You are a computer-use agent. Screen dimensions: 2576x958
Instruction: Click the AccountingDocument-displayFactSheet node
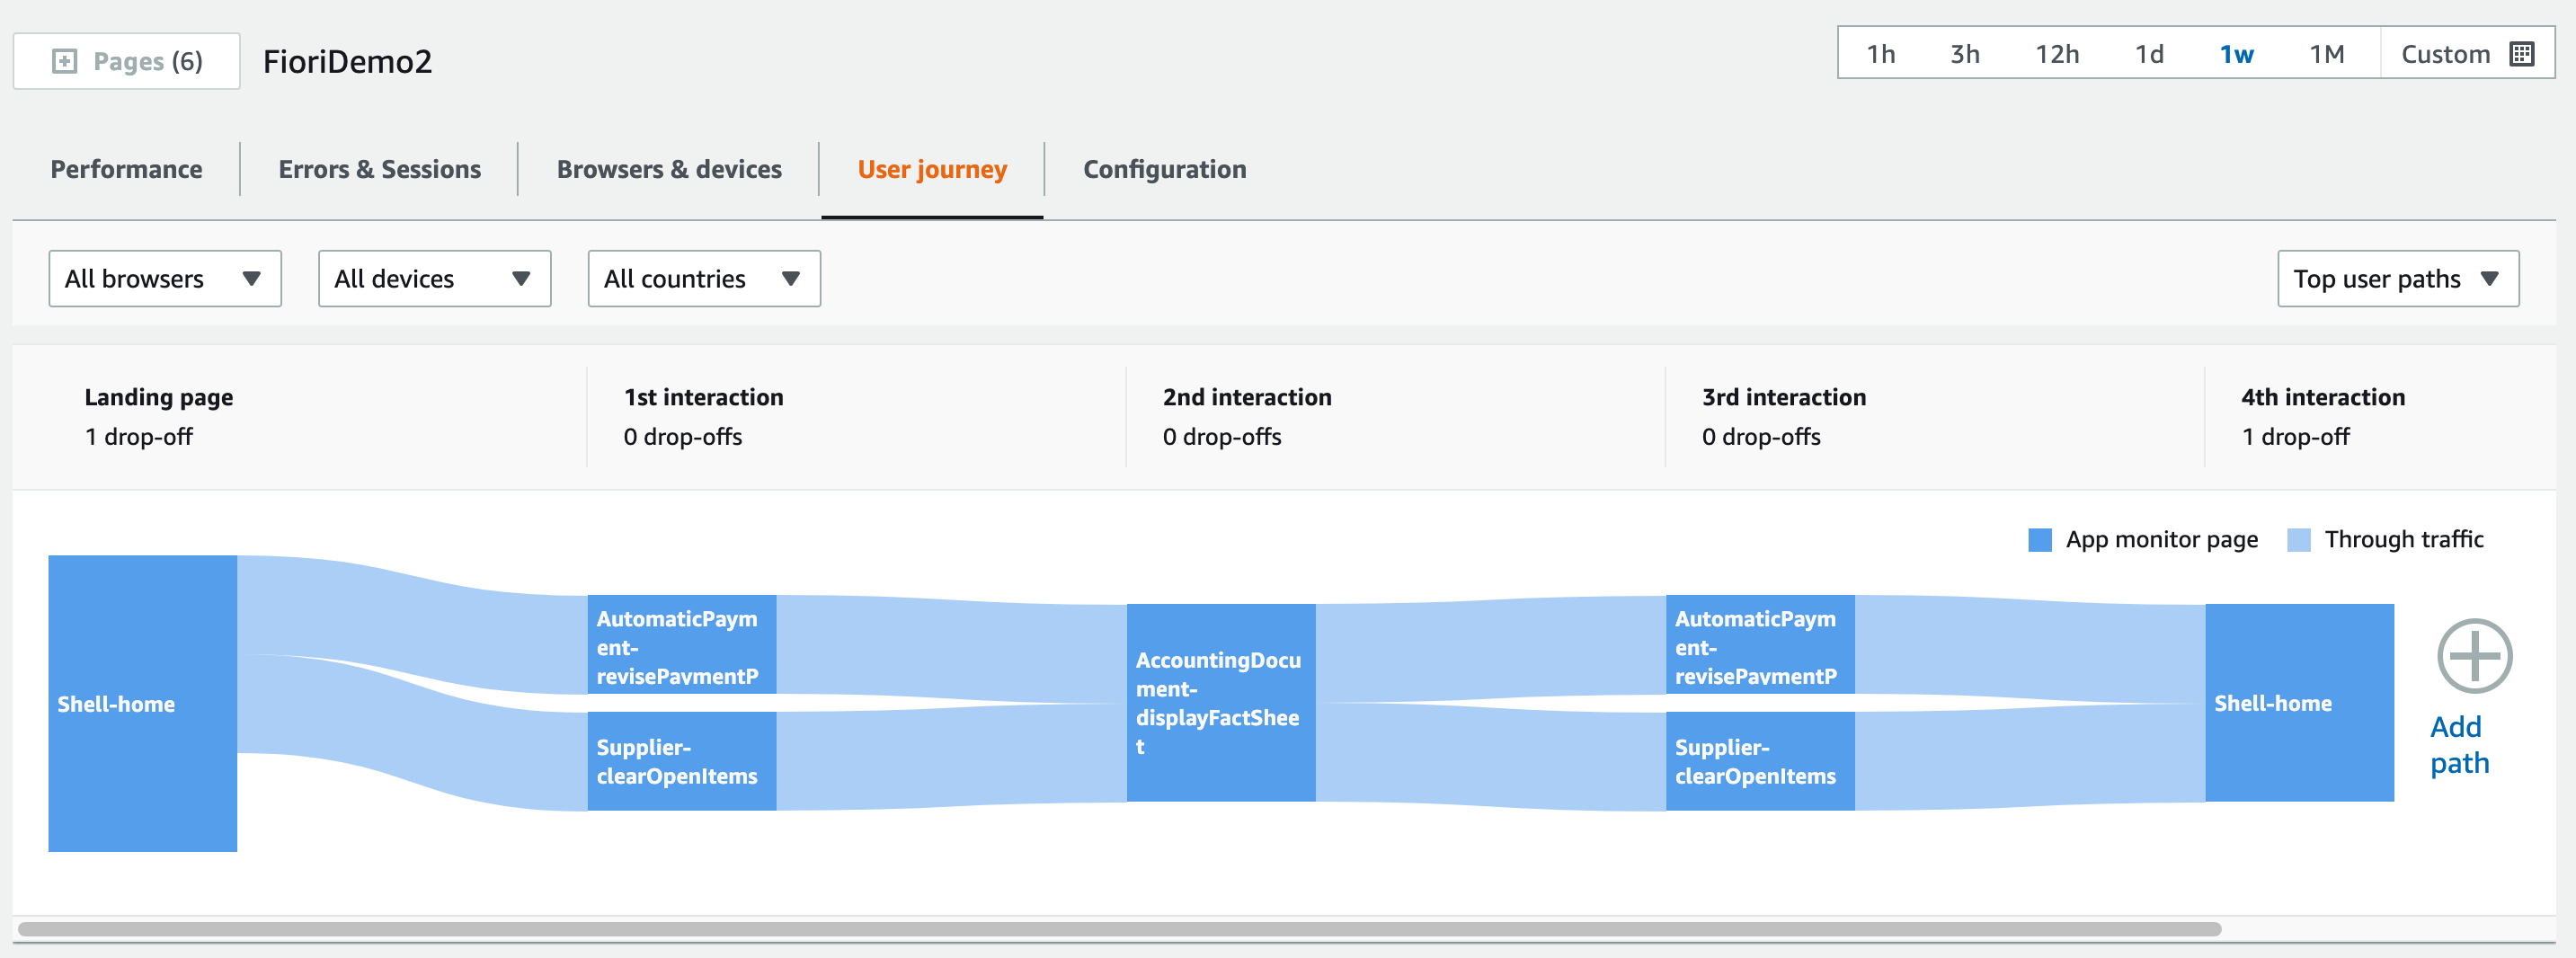pos(1220,702)
